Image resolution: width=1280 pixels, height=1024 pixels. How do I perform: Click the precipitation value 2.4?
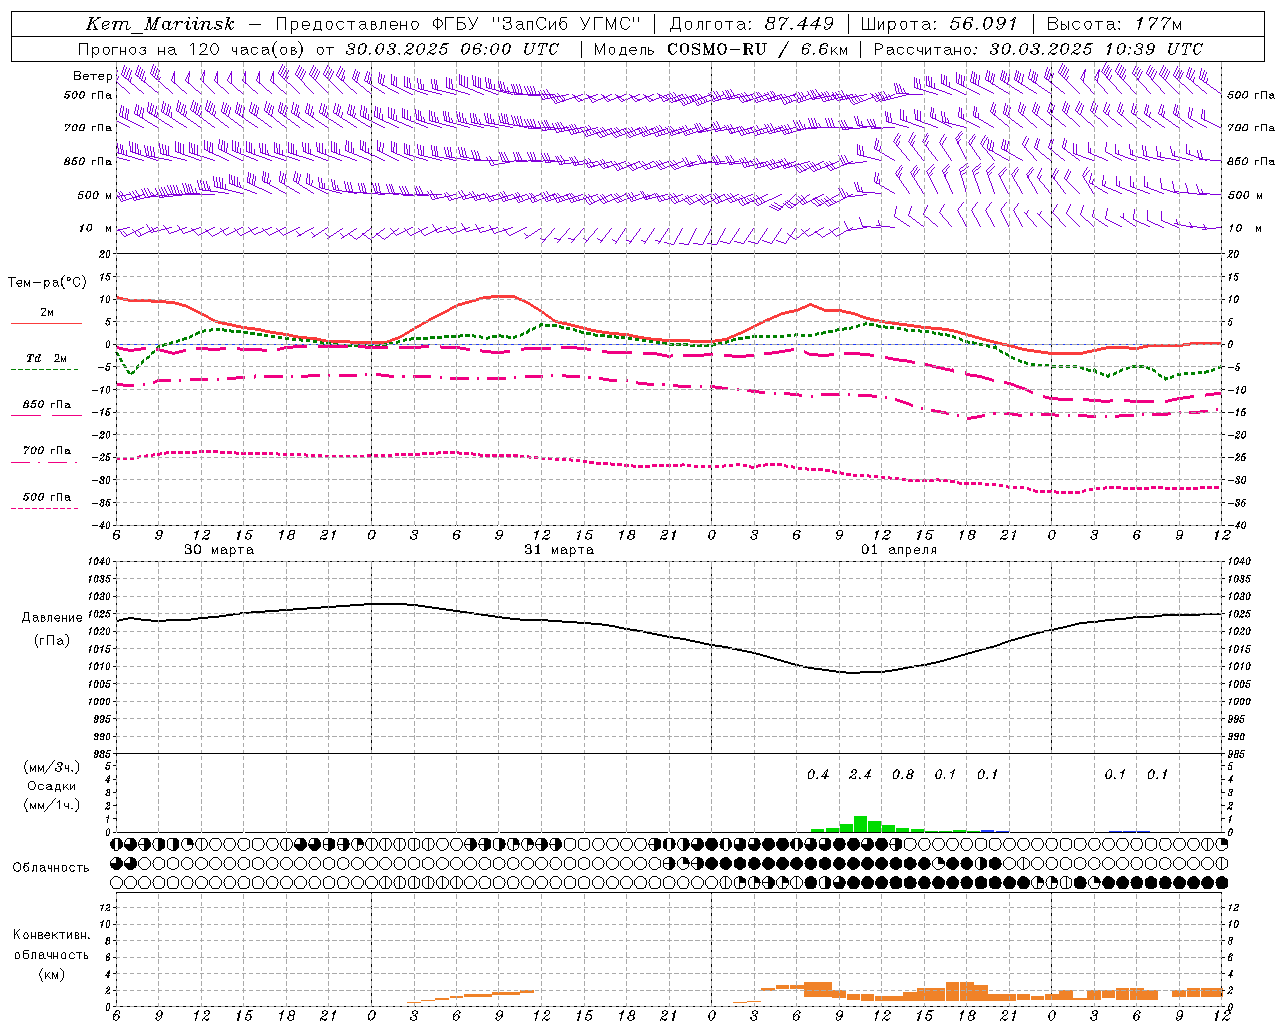pyautogui.click(x=860, y=775)
